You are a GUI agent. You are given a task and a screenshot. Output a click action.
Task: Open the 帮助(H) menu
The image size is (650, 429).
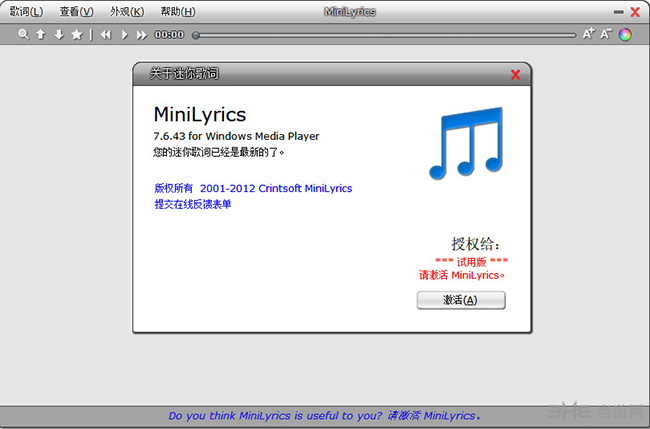click(x=178, y=12)
